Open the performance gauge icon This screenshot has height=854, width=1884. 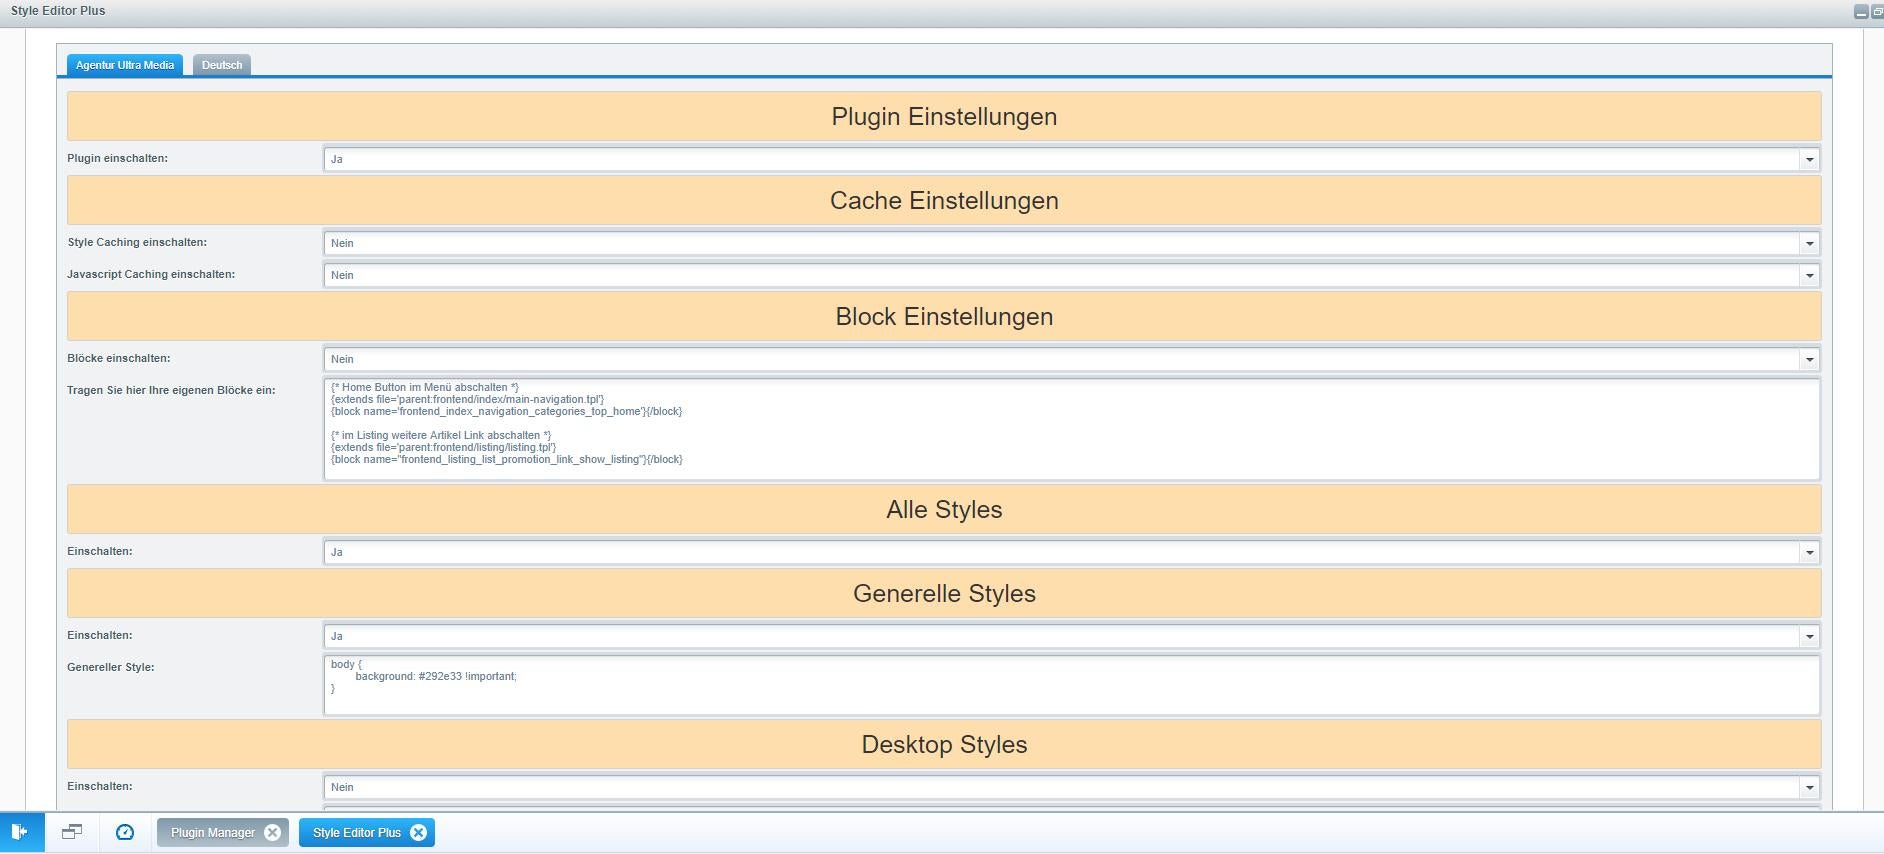pyautogui.click(x=125, y=832)
